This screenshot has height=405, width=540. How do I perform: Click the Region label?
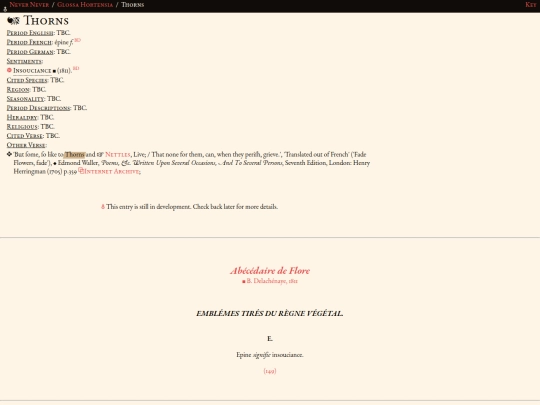click(x=18, y=90)
